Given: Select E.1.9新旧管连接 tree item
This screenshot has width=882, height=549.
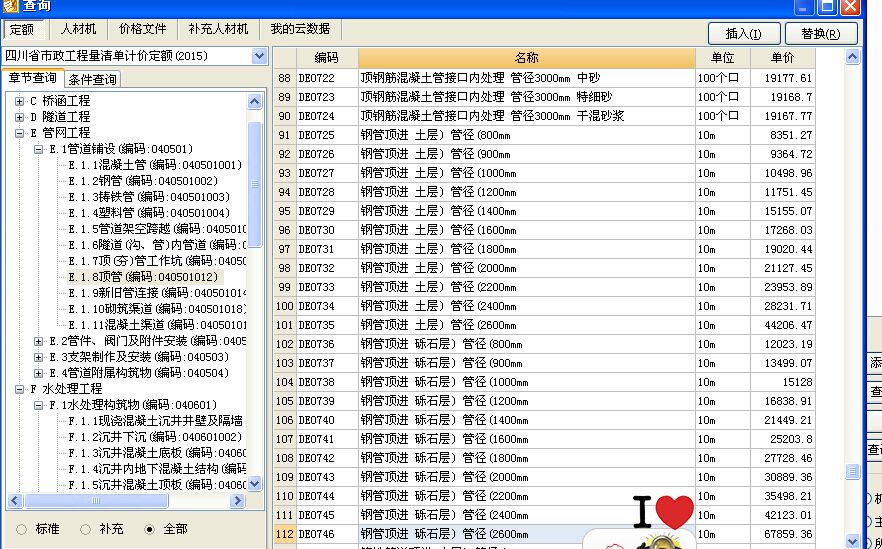Looking at the screenshot, I should point(157,293).
